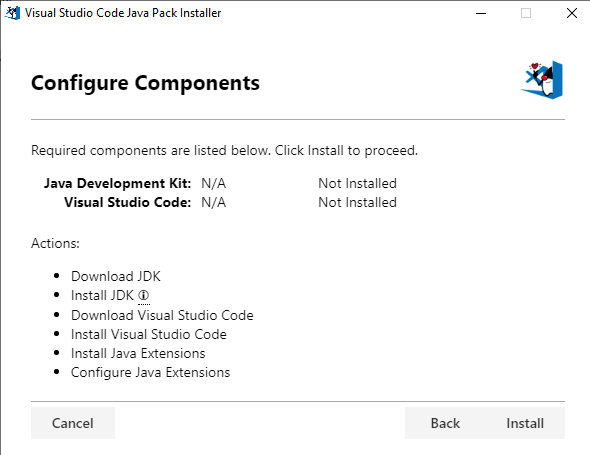Click the JDK version 'N/A' value
Screen dimensions: 590x455
214,183
